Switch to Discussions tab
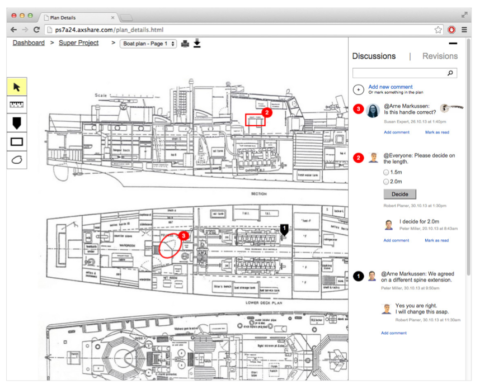480x389 pixels. [x=374, y=56]
